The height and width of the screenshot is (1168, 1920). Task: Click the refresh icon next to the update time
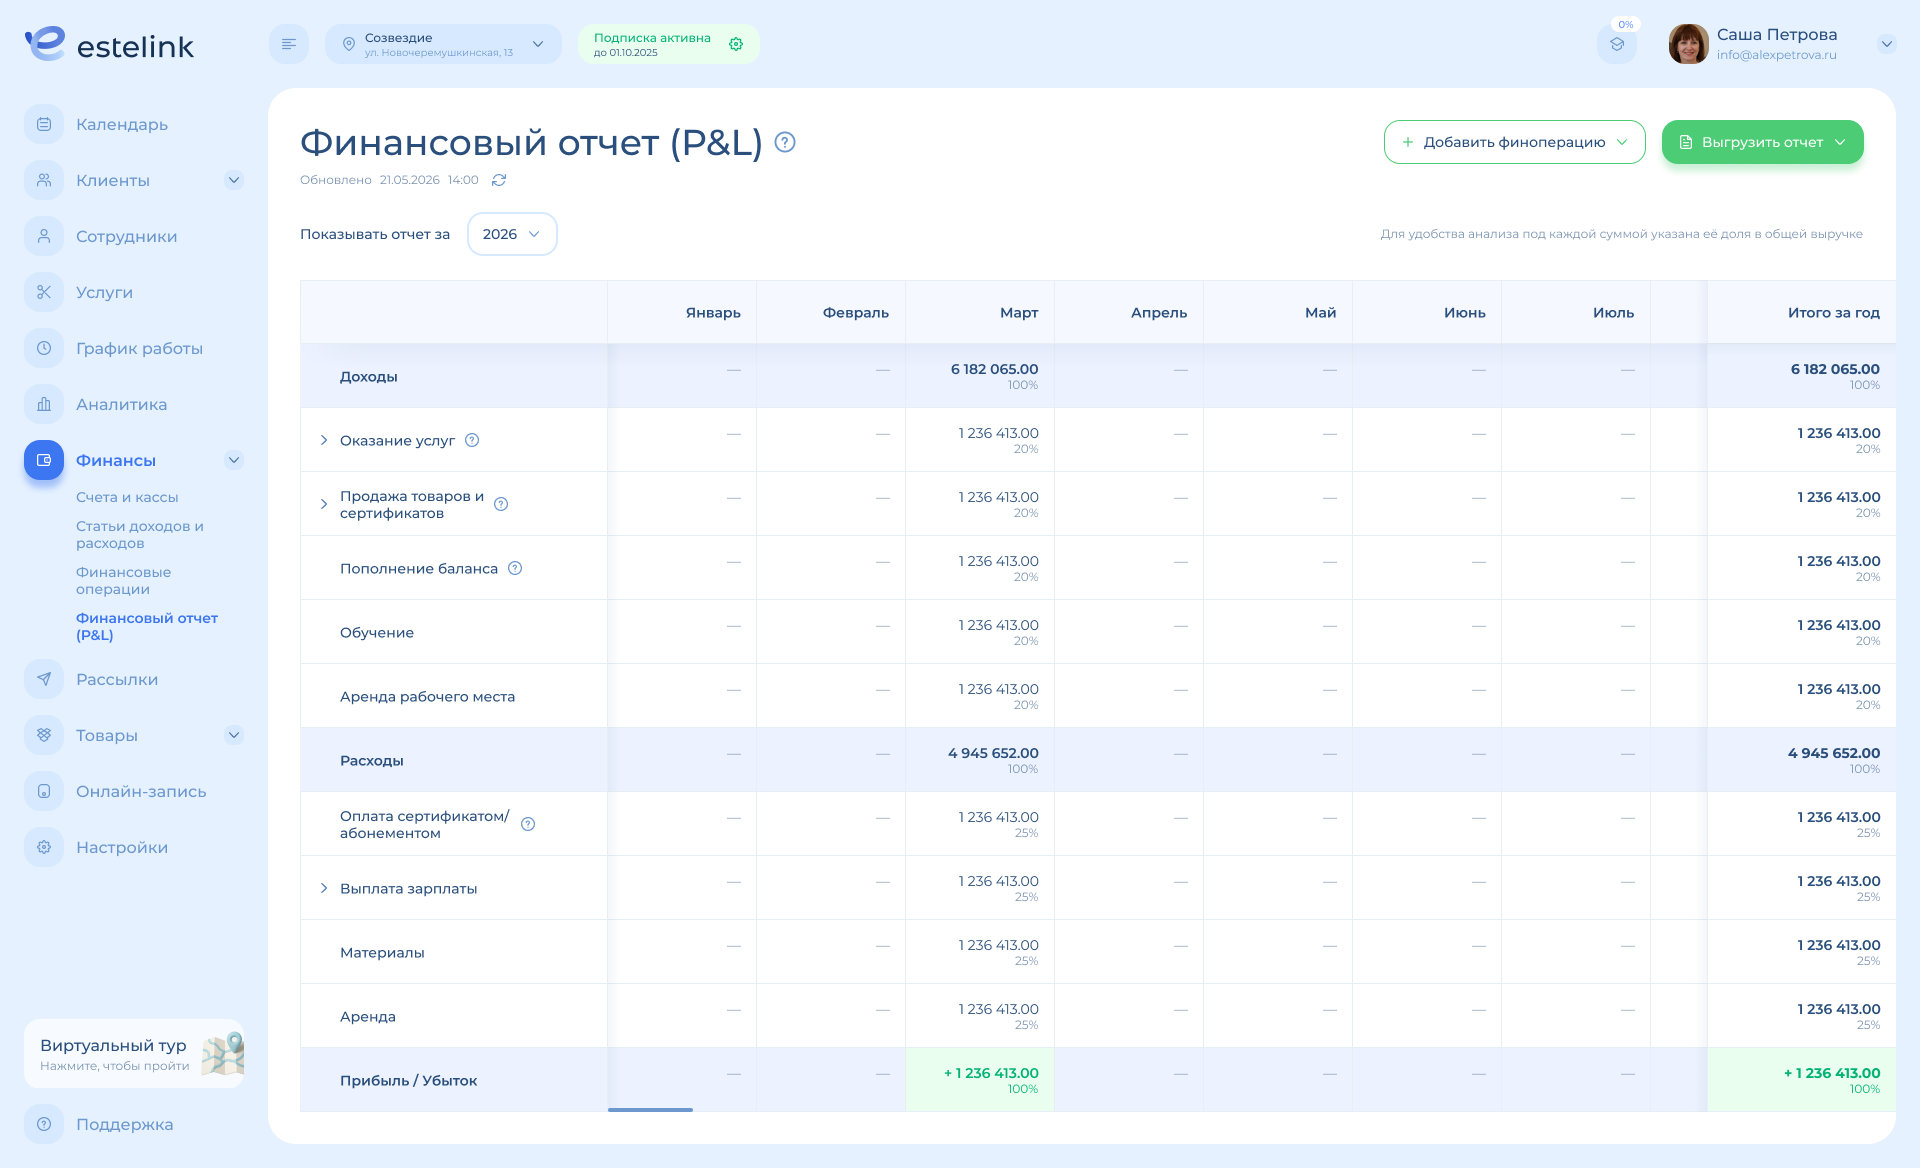(x=499, y=180)
